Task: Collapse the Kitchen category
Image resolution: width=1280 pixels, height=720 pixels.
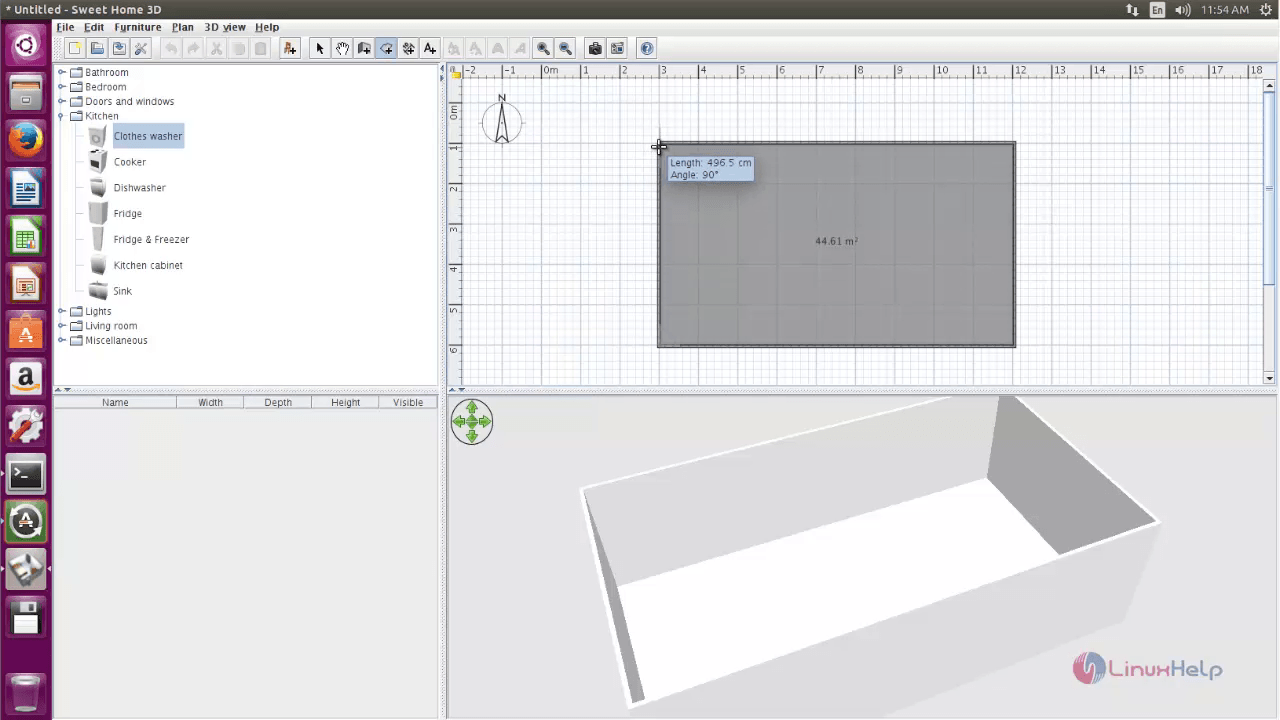Action: click(x=62, y=116)
